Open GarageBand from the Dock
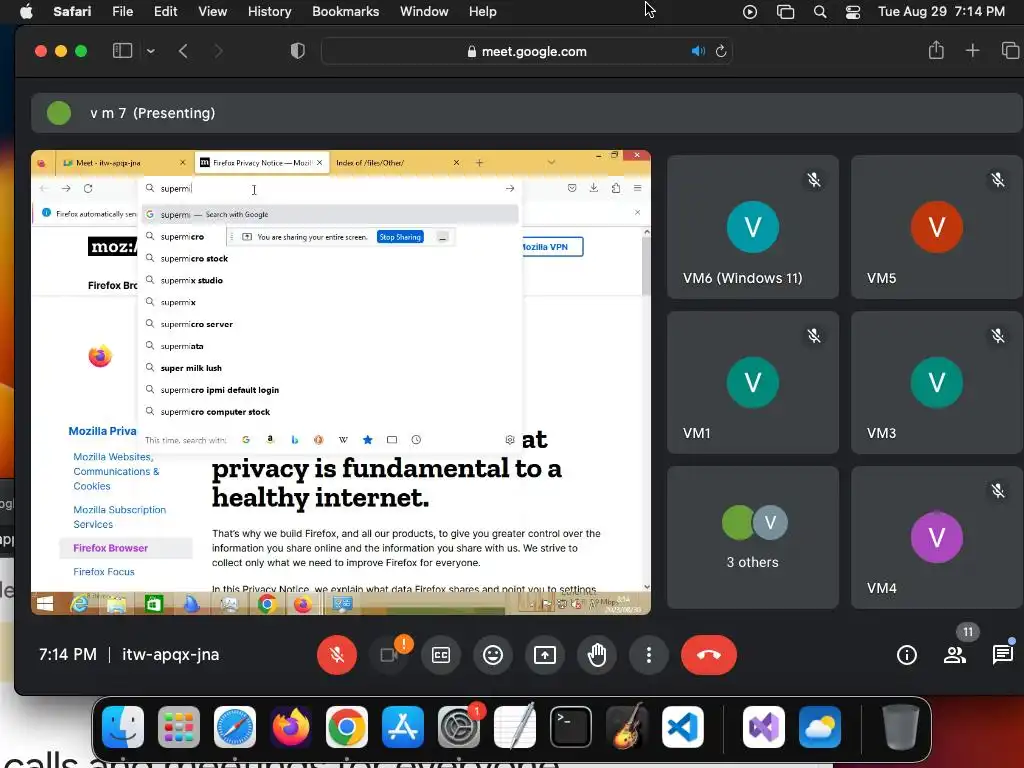Viewport: 1024px width, 768px height. 627,727
